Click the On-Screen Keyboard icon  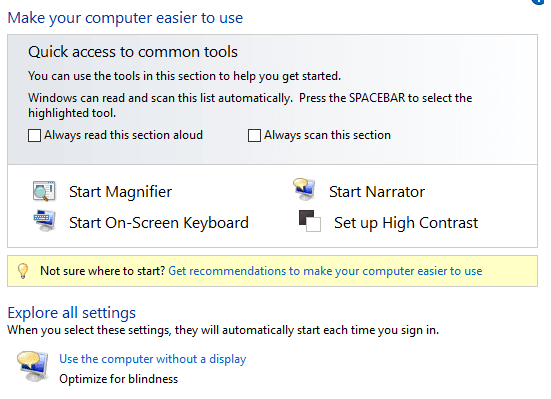(44, 220)
